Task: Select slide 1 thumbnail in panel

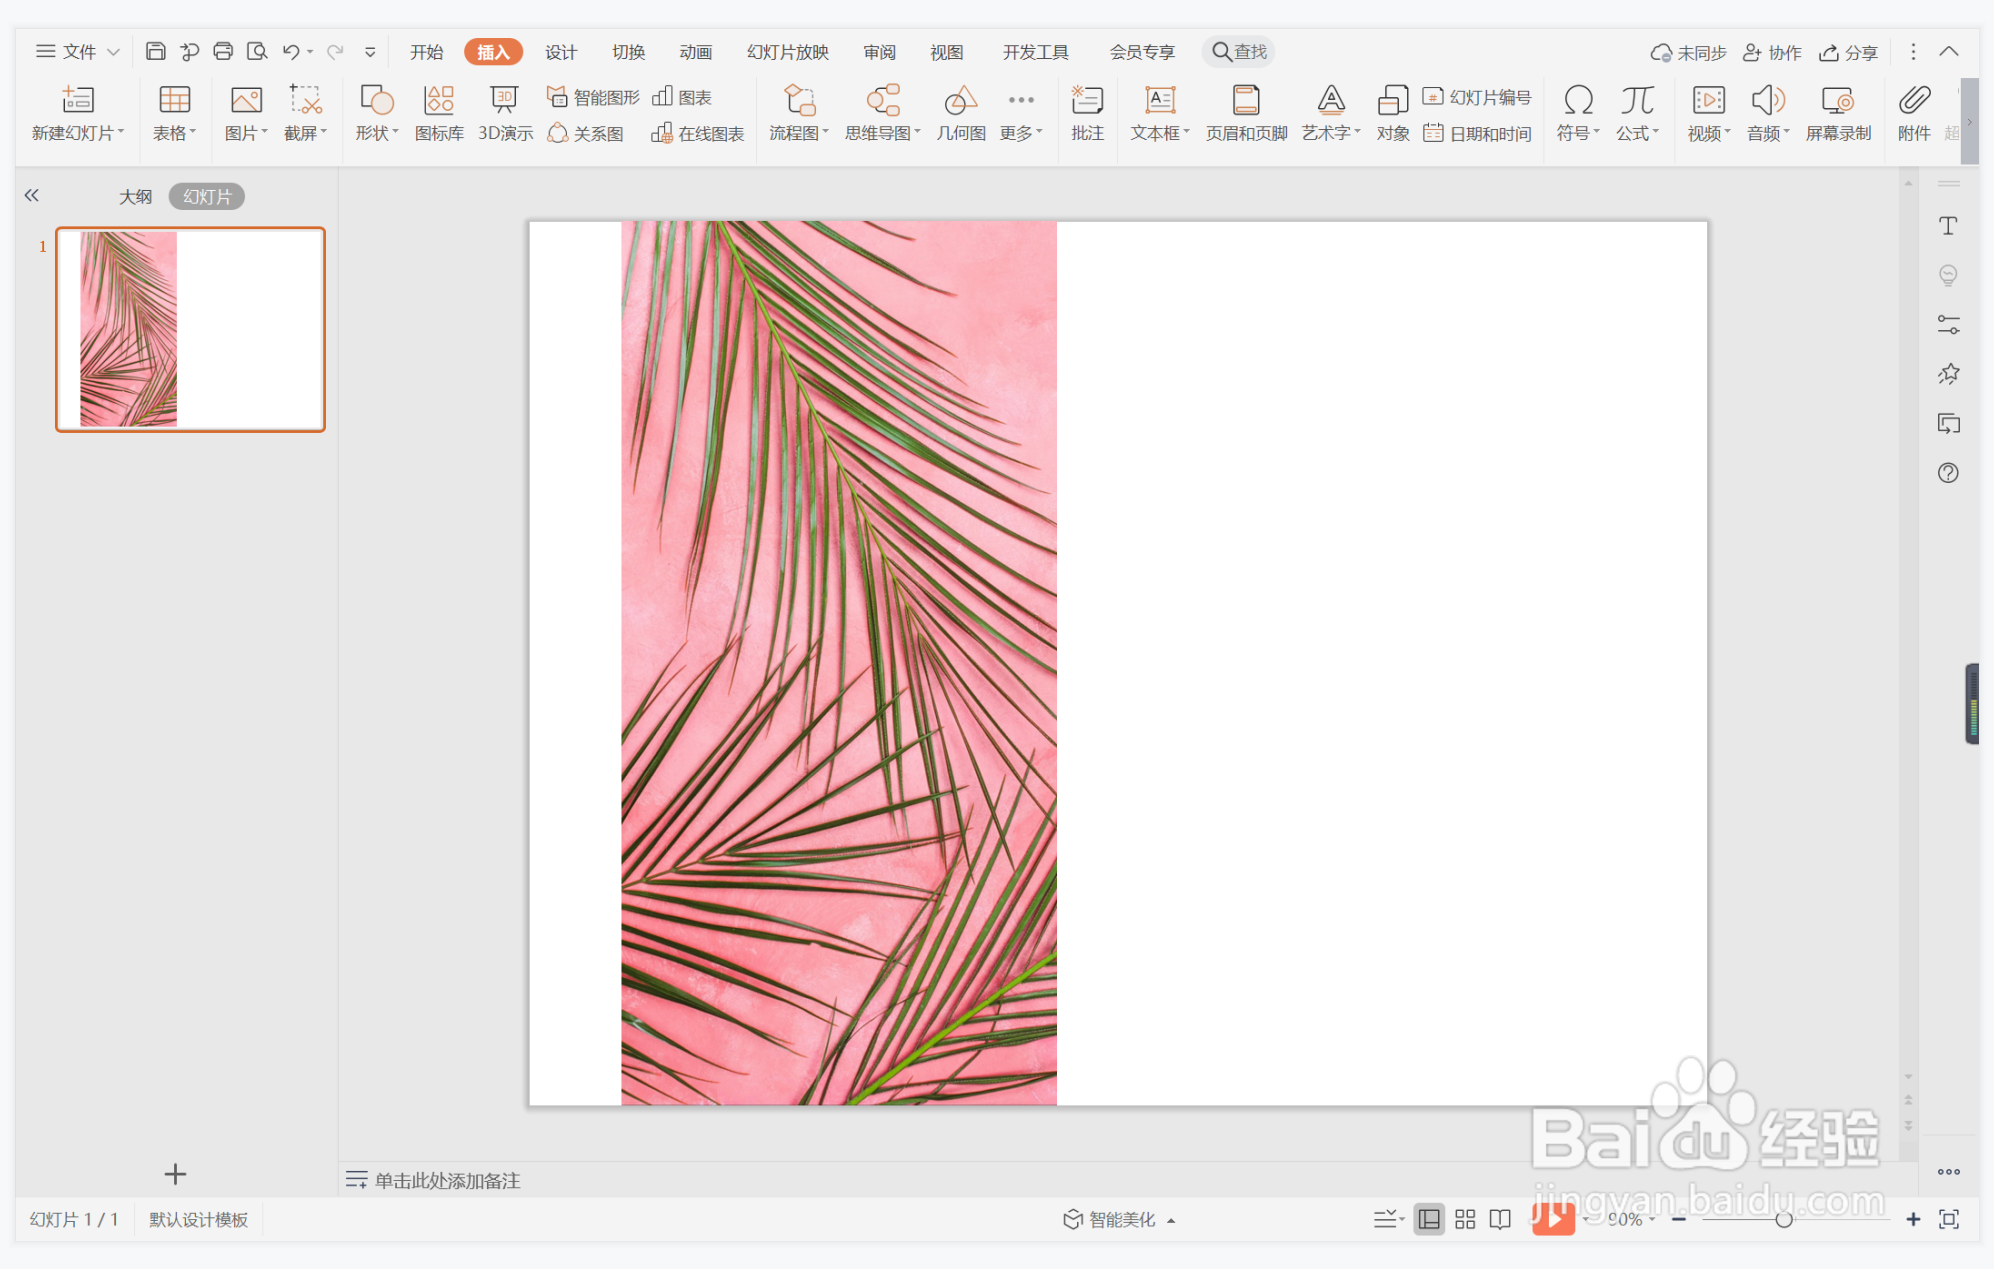Action: tap(190, 329)
